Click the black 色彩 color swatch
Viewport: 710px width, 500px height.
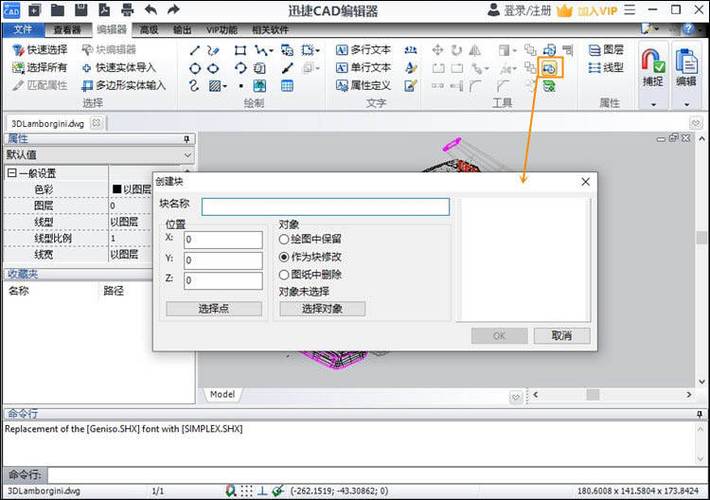[x=117, y=189]
